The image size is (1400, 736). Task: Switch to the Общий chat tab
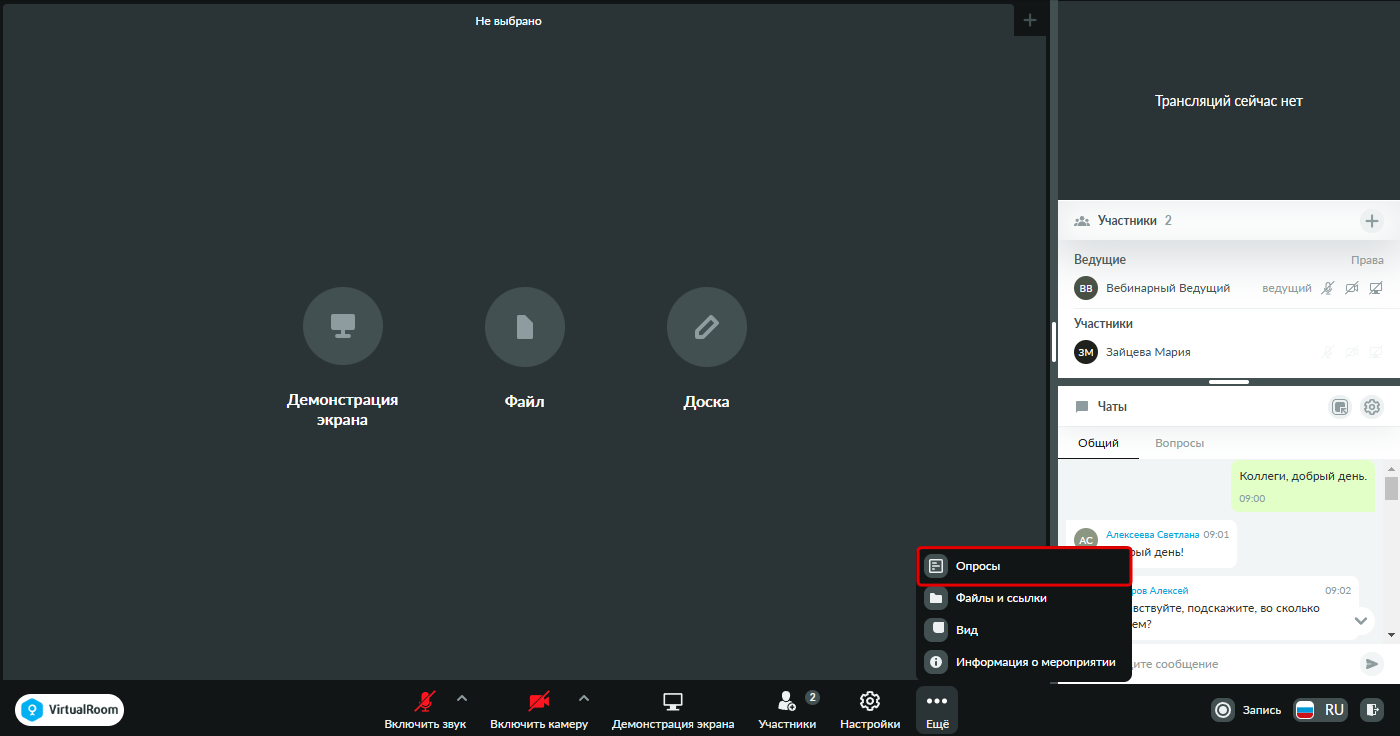[1098, 443]
